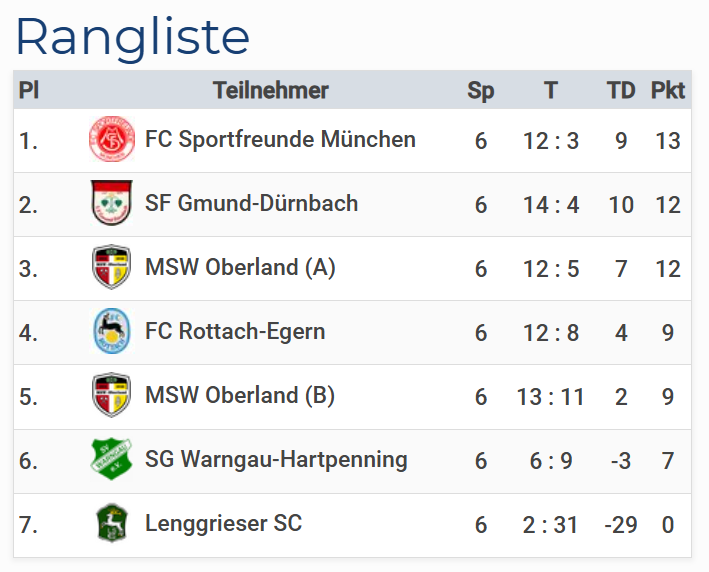Screen dimensions: 709x572
Task: Select the MSW Oberland (B) team name
Action: 240,396
